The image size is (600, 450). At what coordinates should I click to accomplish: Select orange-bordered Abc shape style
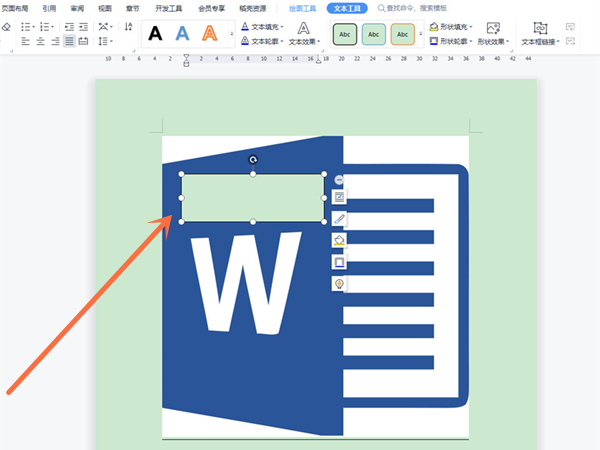[403, 34]
